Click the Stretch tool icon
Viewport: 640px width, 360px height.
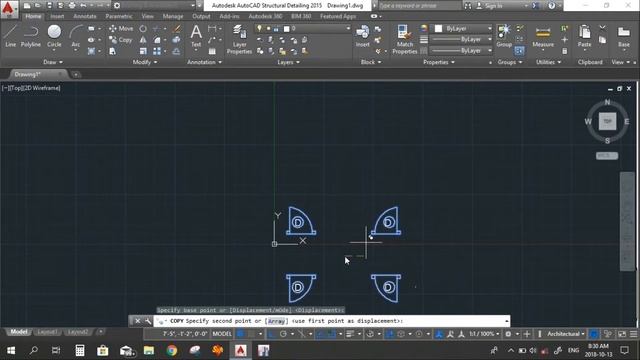[112, 51]
